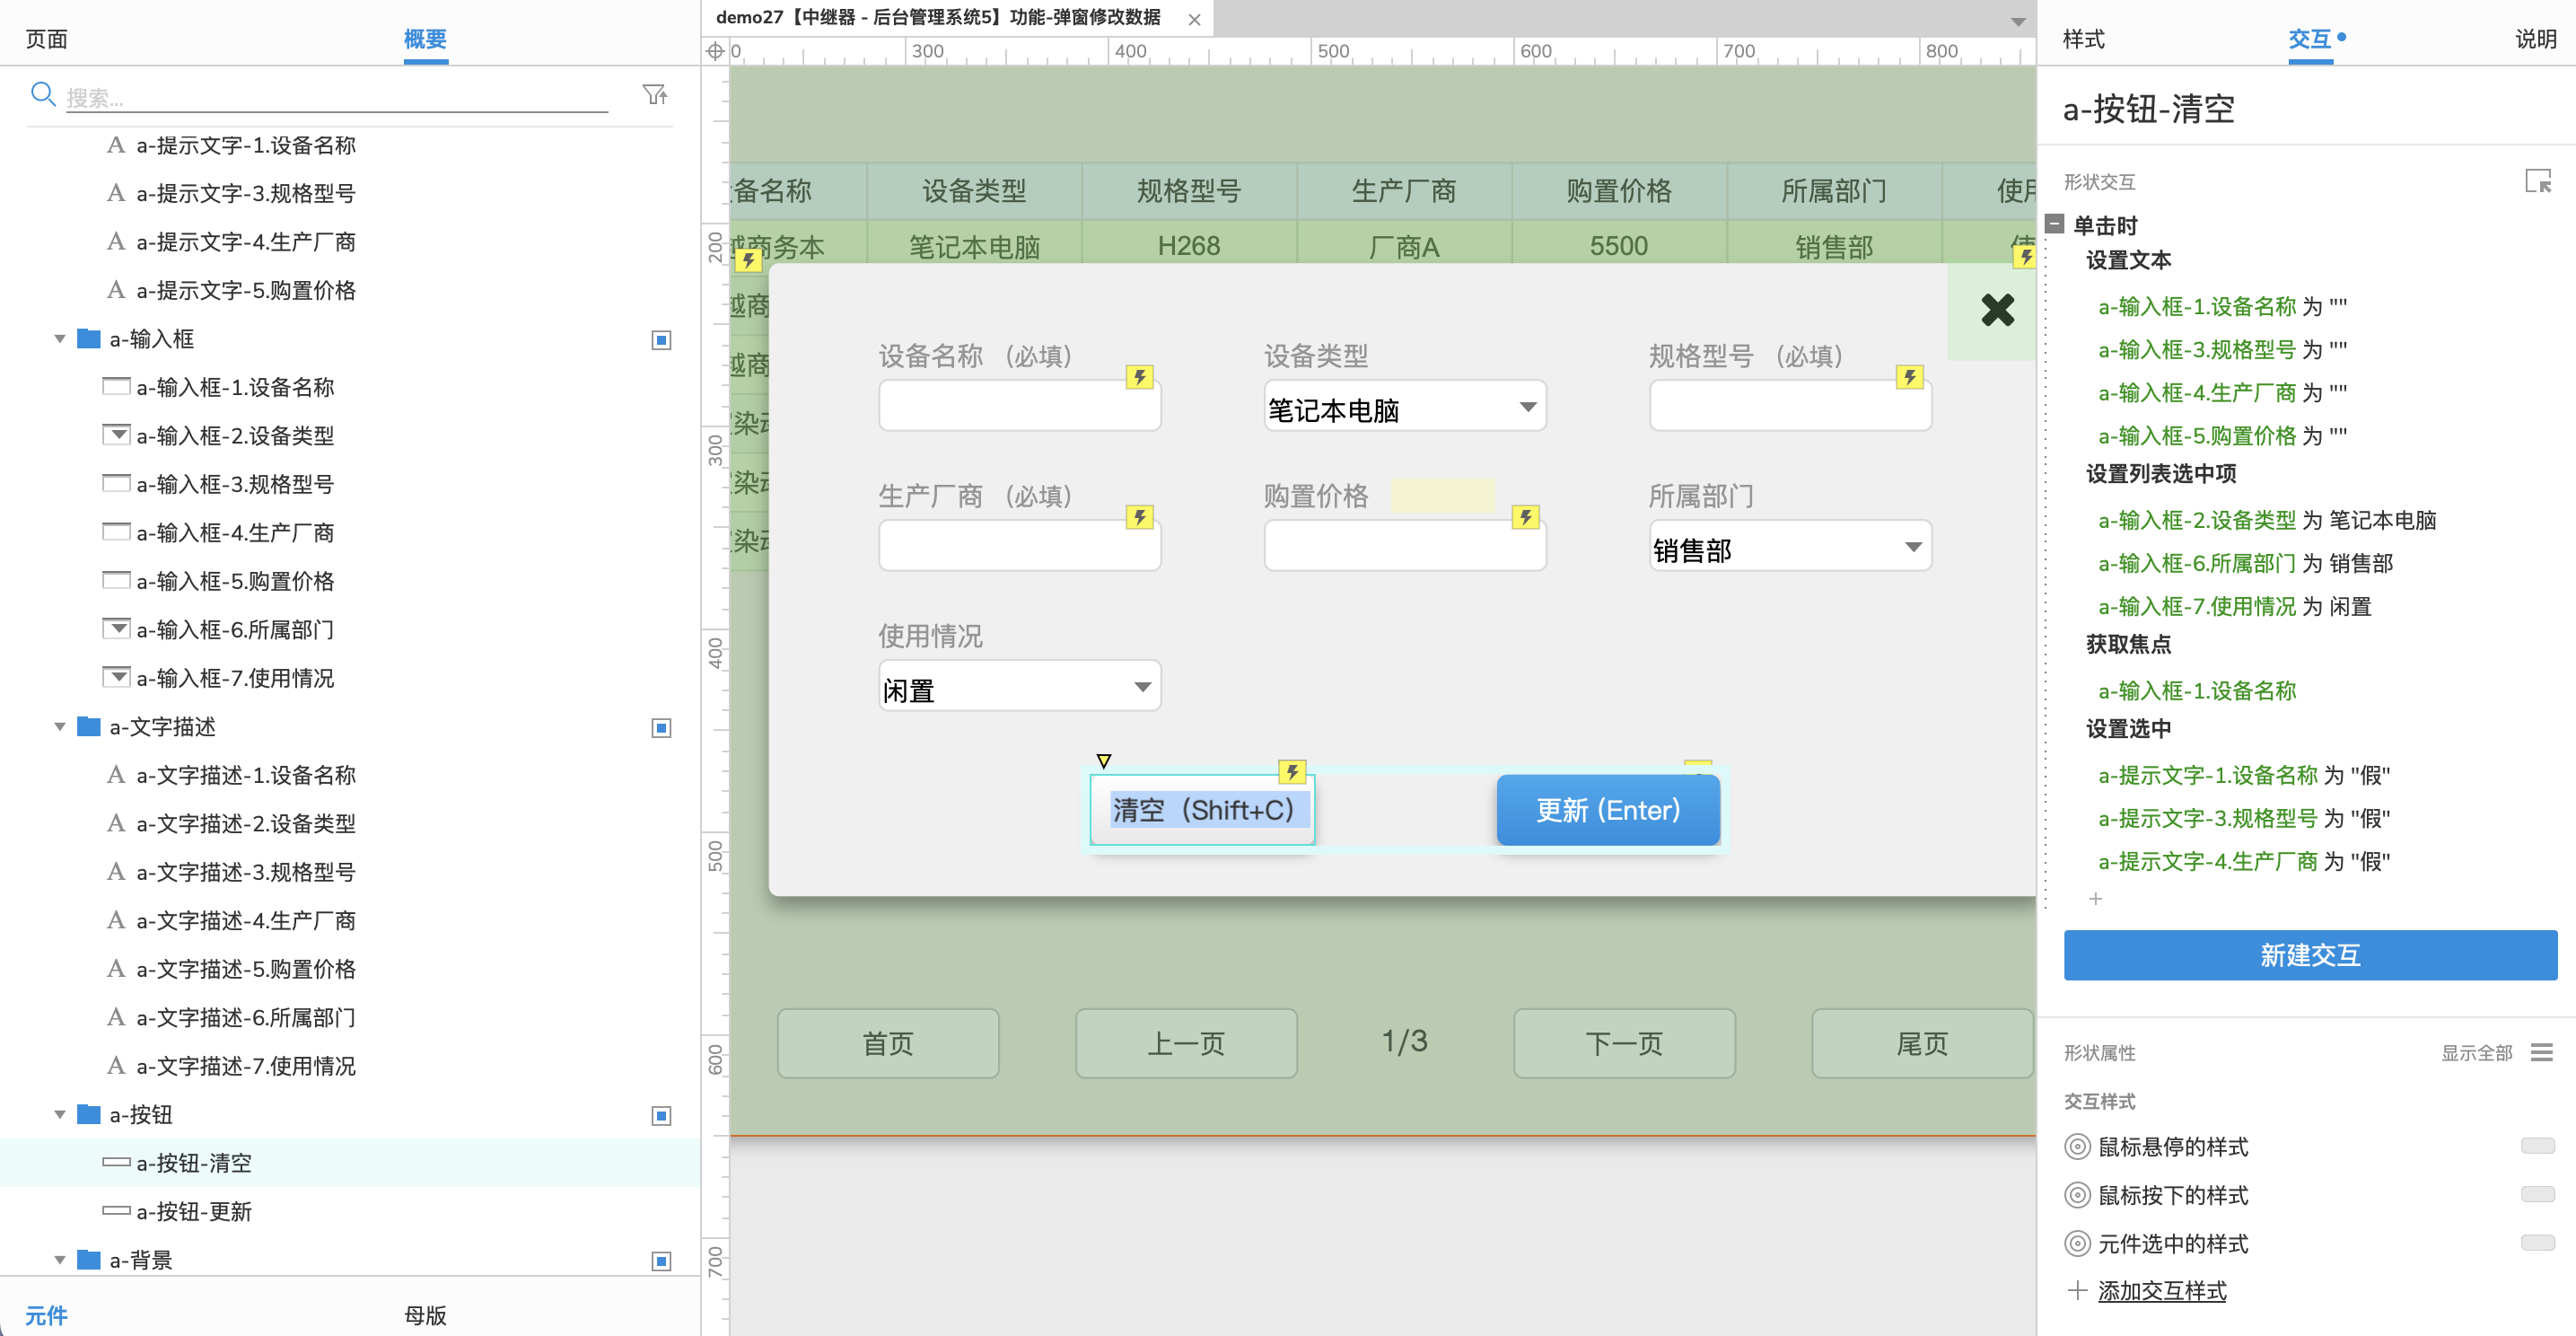Click the 鼠标悬停的样式 target icon
Screen dimensions: 2576x1336
point(2077,1146)
